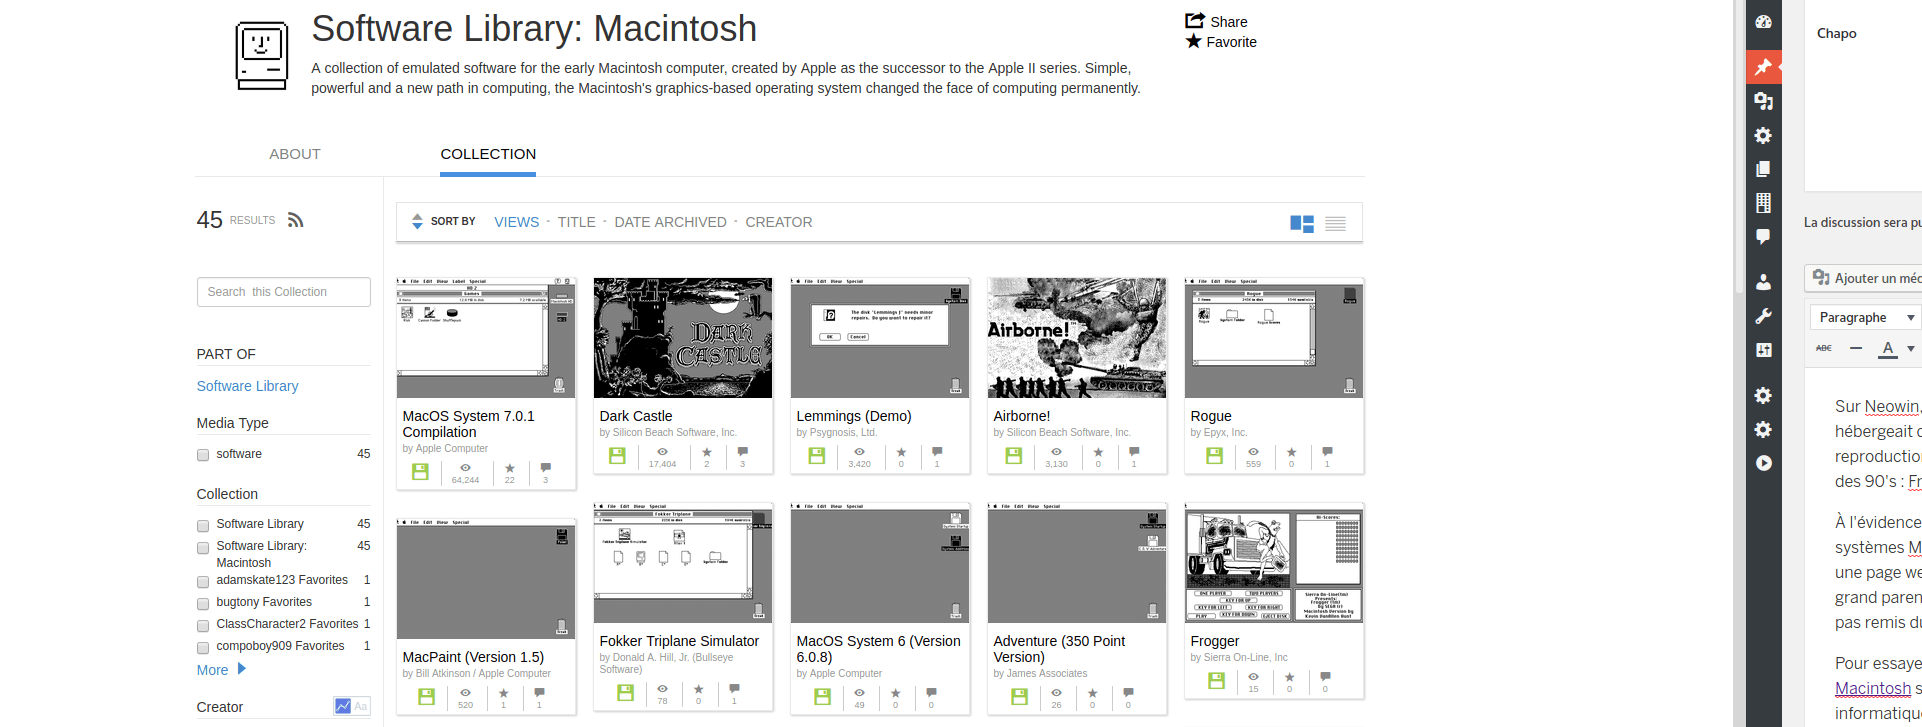Image resolution: width=1922 pixels, height=727 pixels.
Task: Open Adventure (350 Point Version) title
Action: coord(1059,649)
